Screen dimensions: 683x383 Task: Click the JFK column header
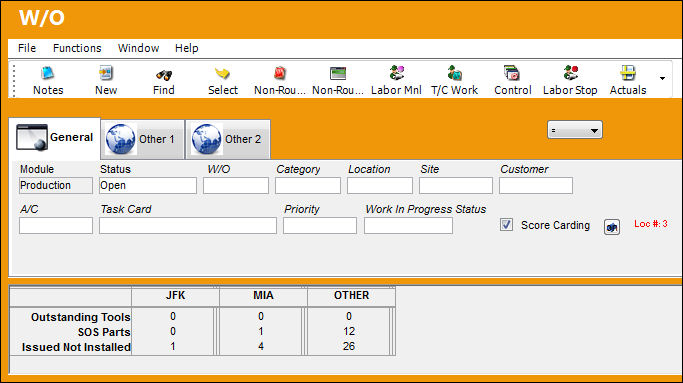tap(176, 296)
